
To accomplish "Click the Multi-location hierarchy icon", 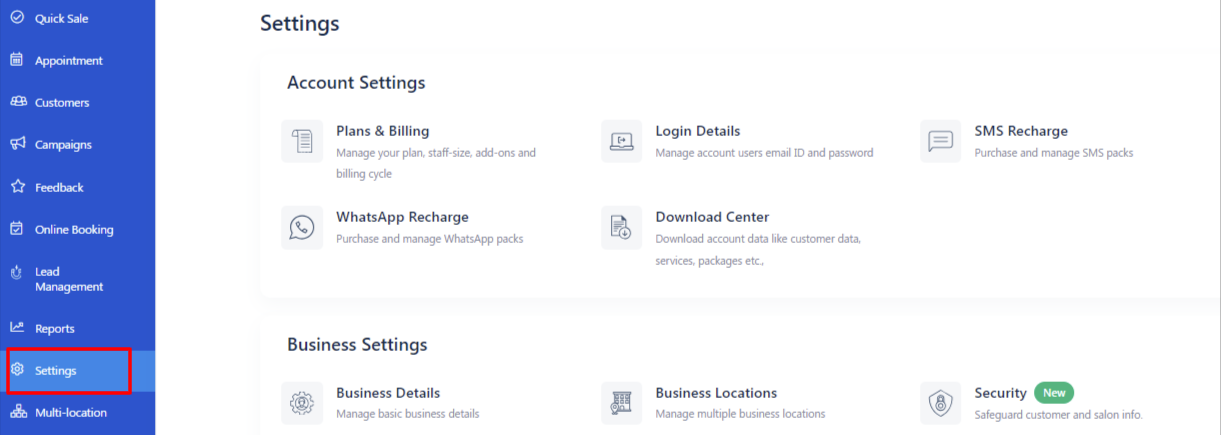I will [17, 412].
